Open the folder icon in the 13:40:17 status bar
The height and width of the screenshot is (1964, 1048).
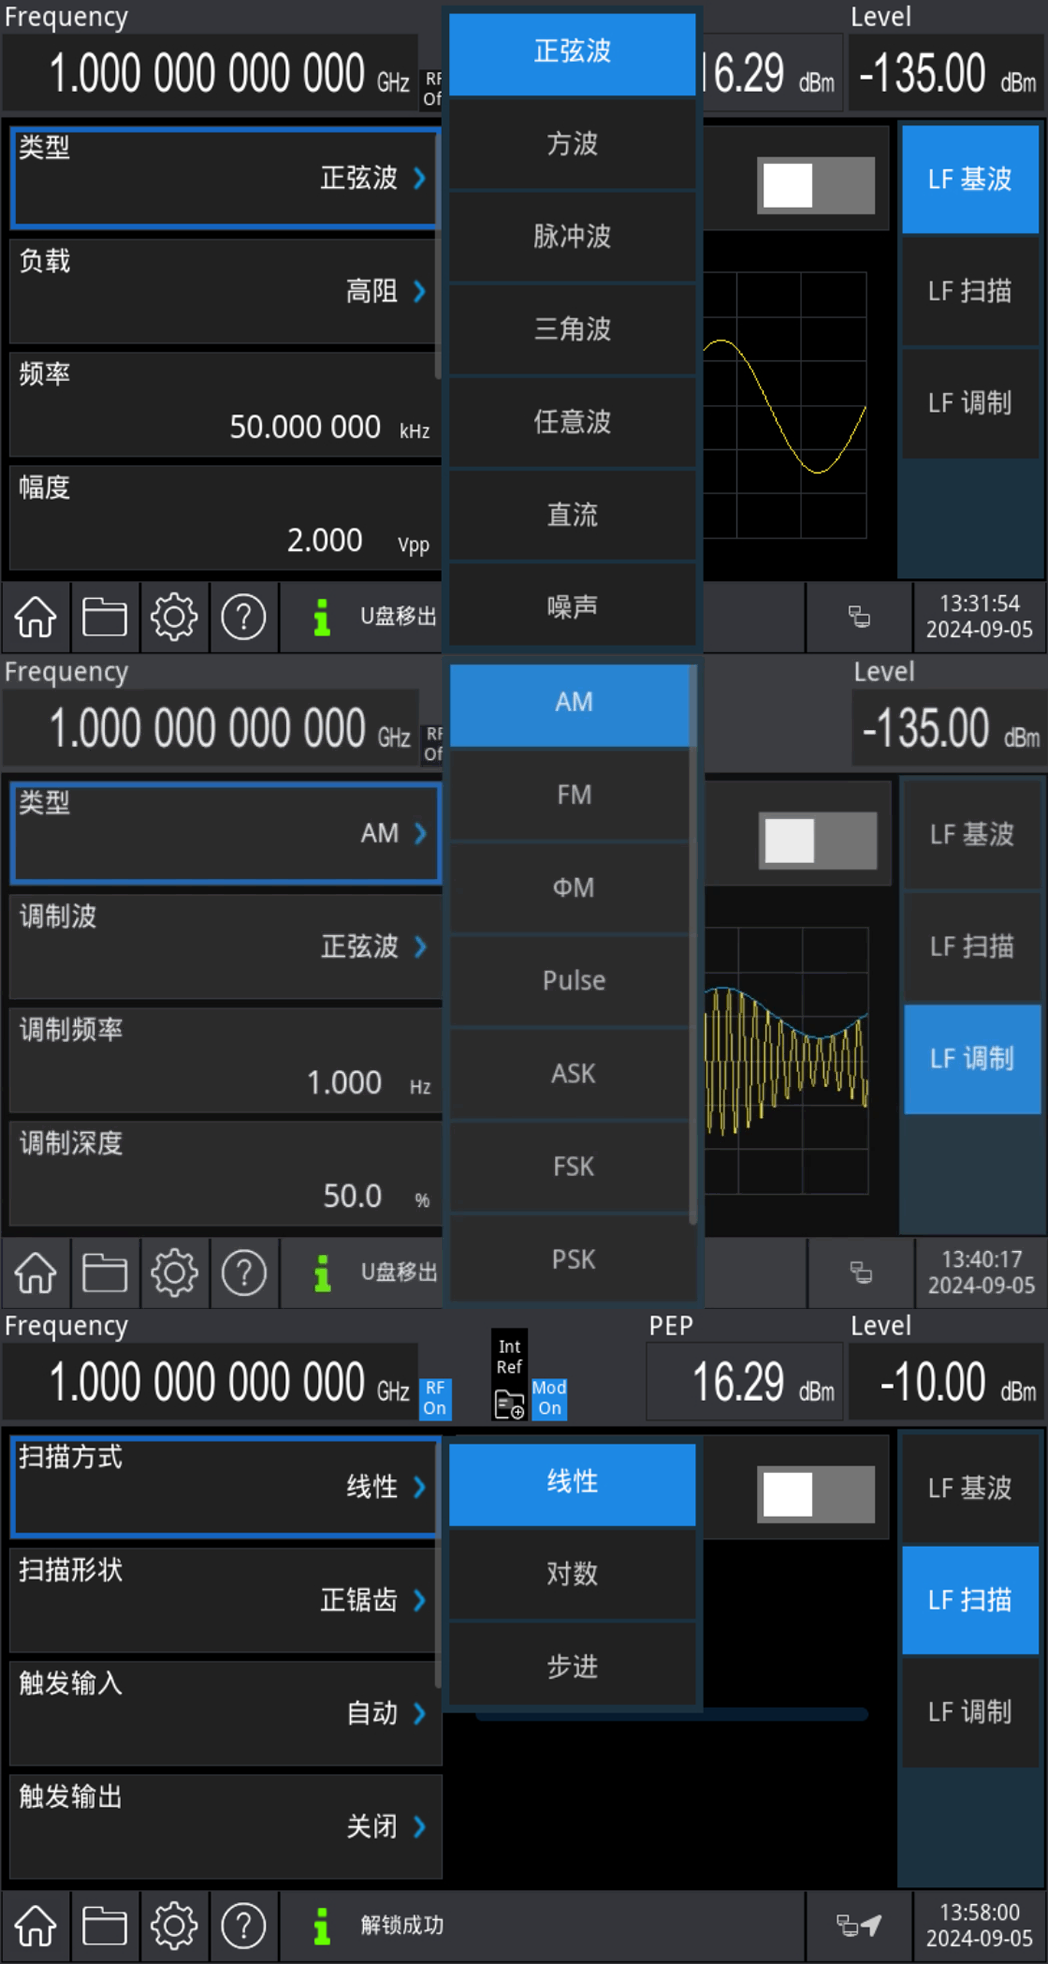click(104, 1273)
